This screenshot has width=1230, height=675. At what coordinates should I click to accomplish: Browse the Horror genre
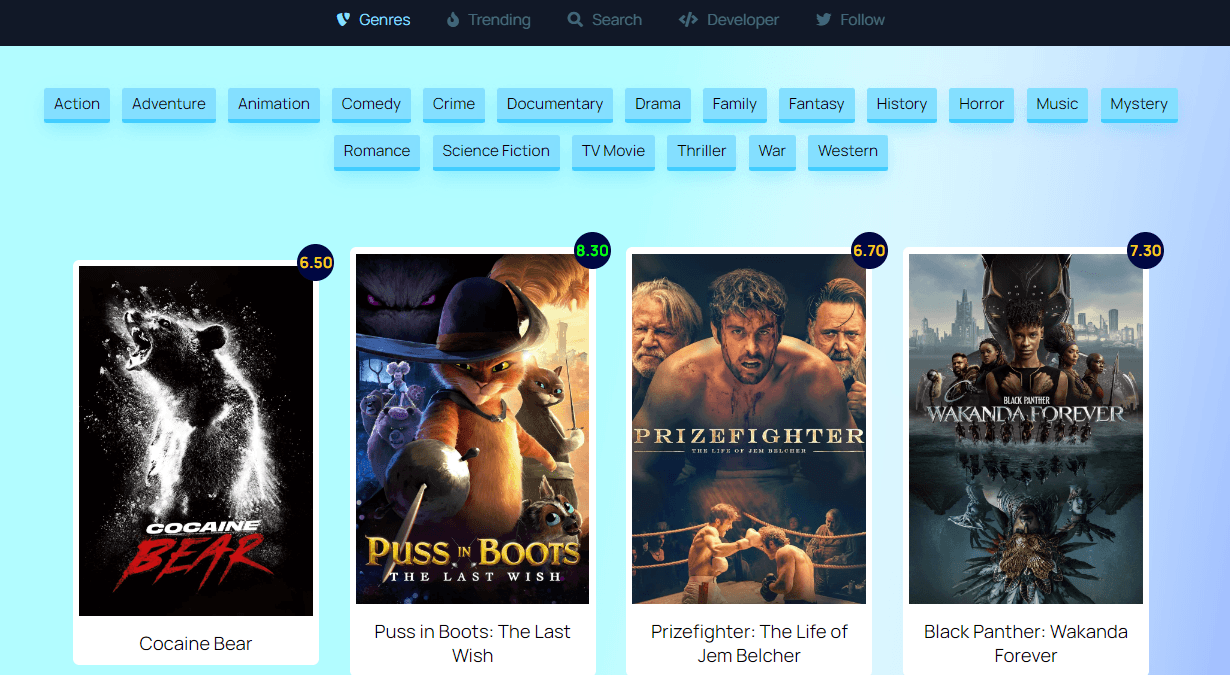981,104
